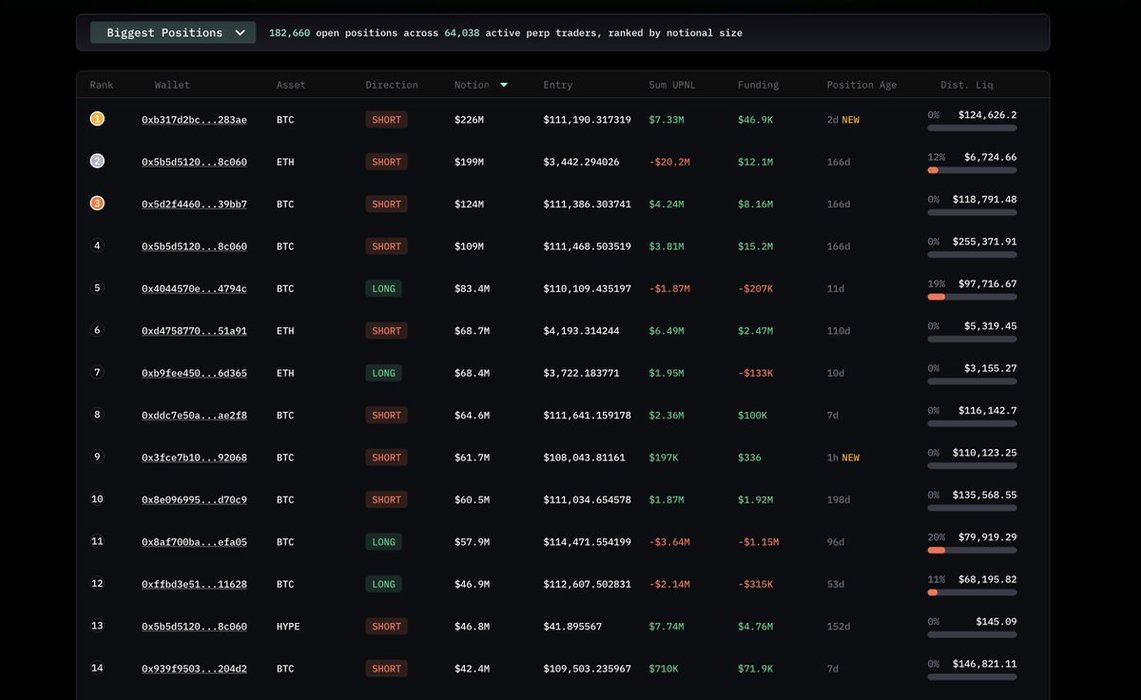
Task: Click the SHORT badge in the rank 1 row
Action: 386,120
